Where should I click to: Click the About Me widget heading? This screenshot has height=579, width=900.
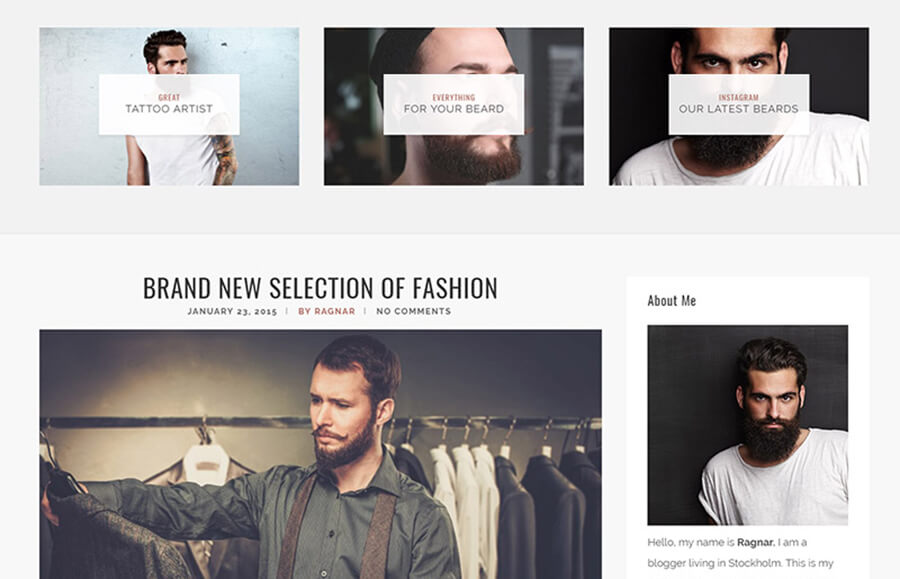point(672,301)
